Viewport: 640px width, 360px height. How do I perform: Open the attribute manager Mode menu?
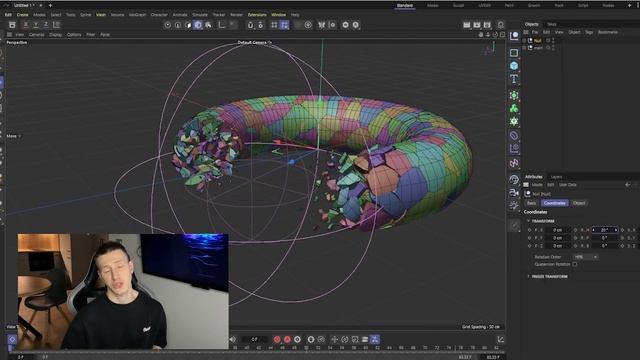pos(537,185)
